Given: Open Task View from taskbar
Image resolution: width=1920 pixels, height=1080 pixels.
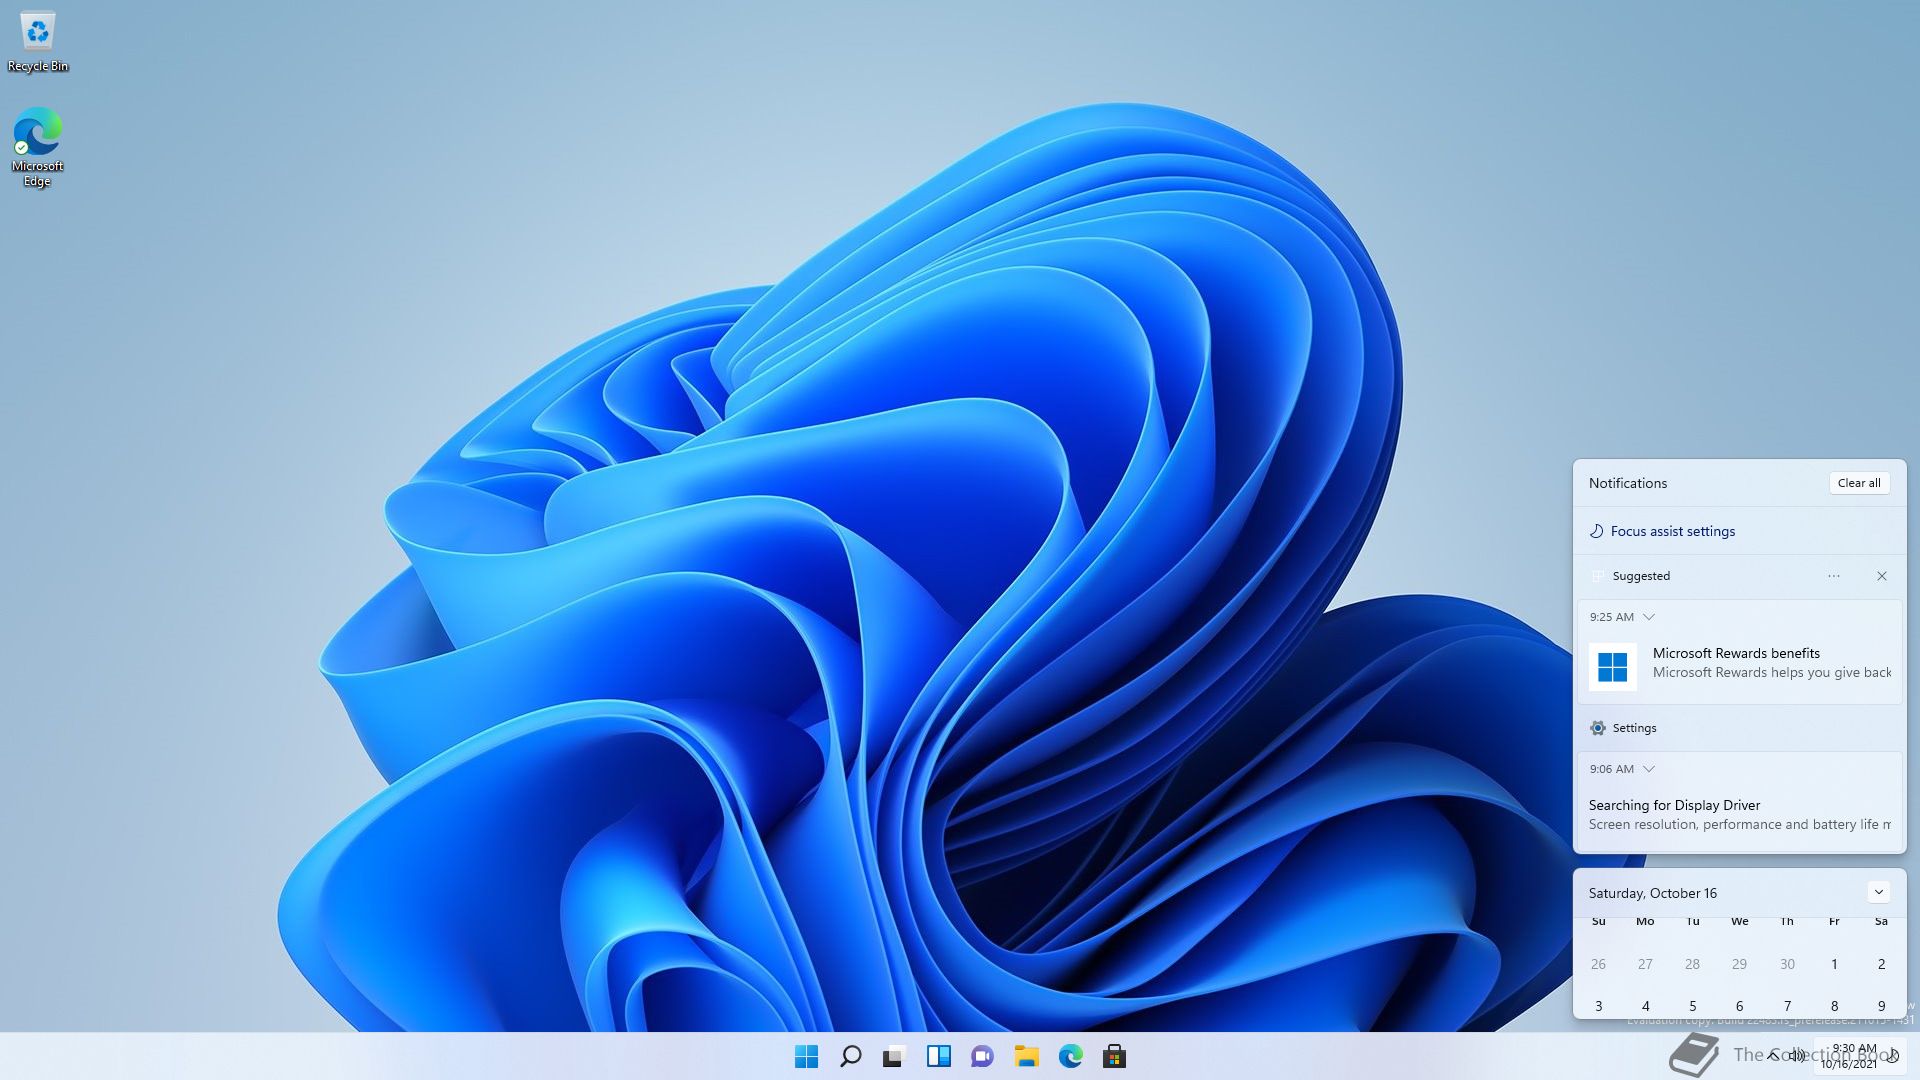Looking at the screenshot, I should tap(894, 1056).
